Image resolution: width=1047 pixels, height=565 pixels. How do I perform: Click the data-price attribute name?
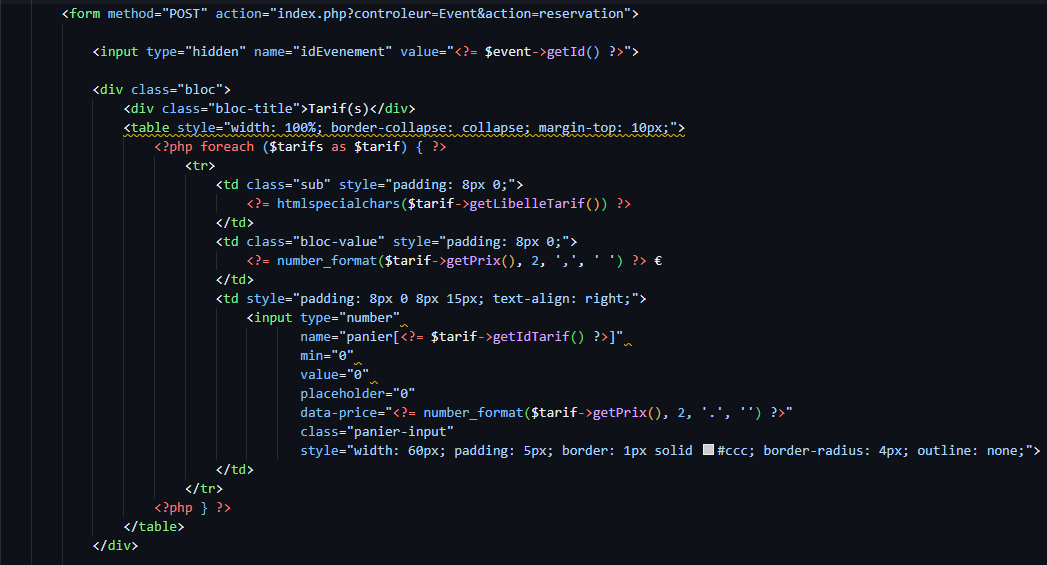pos(339,412)
